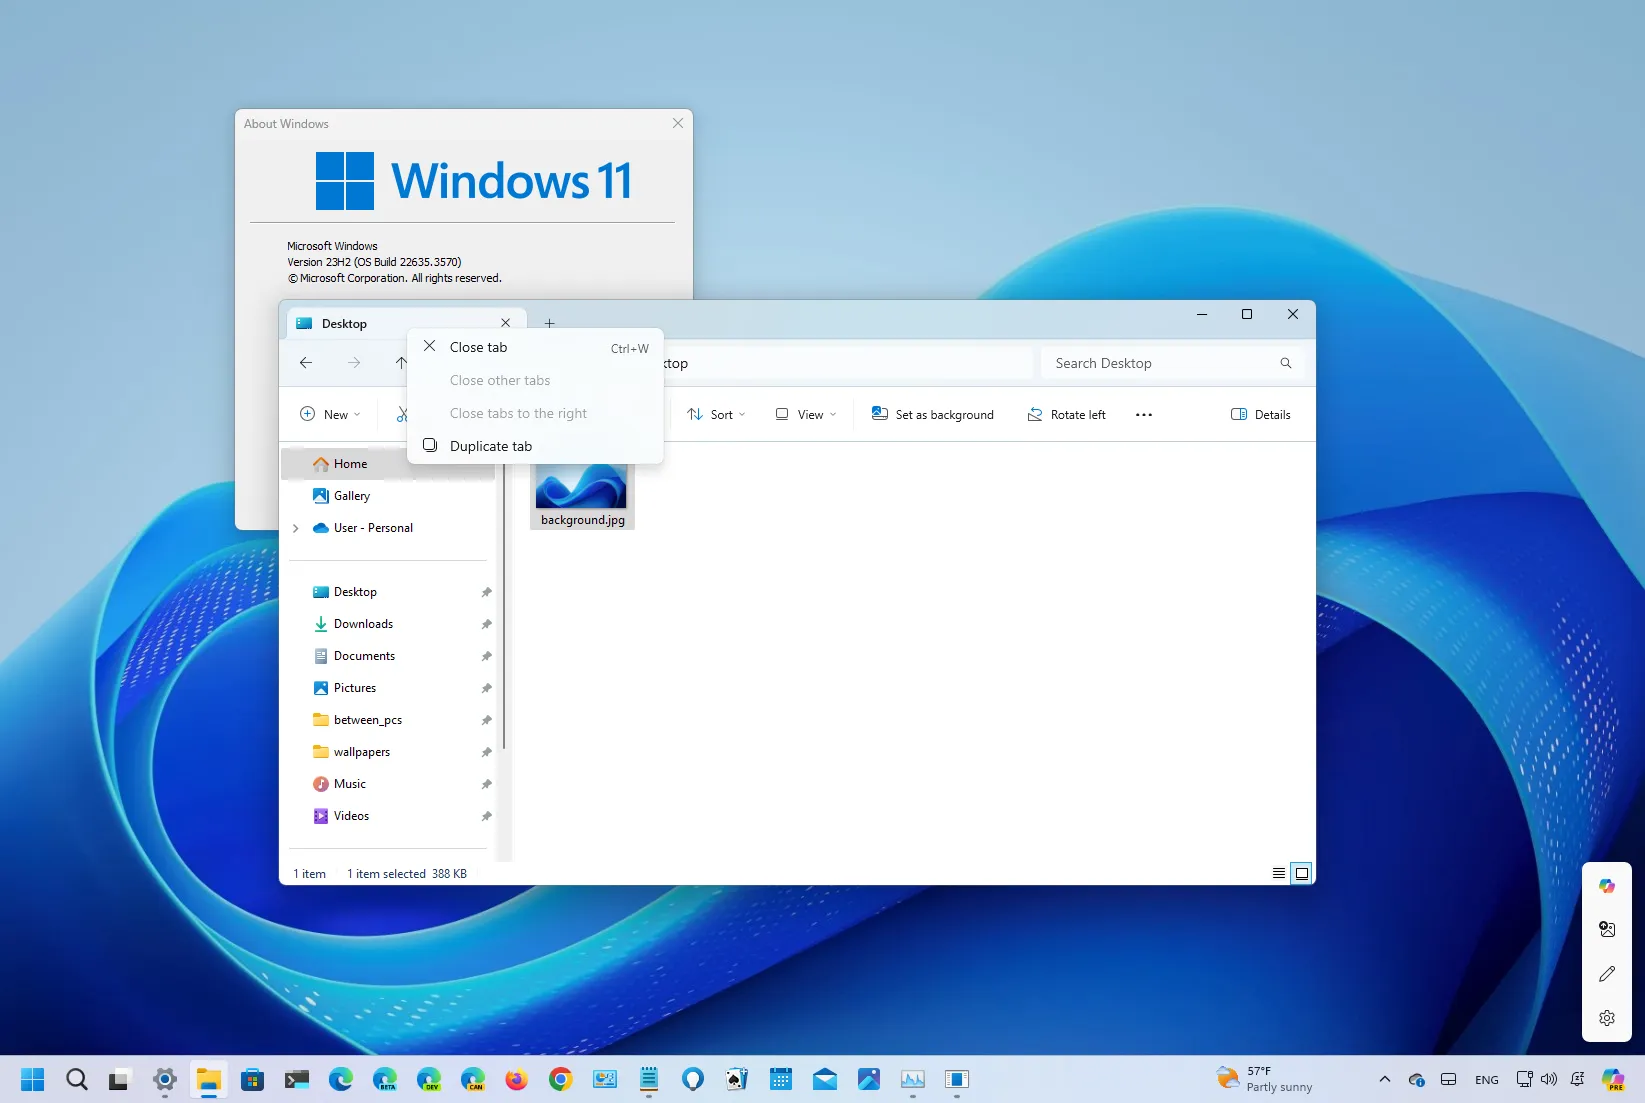Switch to large thumbnails view in status bar

1302,873
